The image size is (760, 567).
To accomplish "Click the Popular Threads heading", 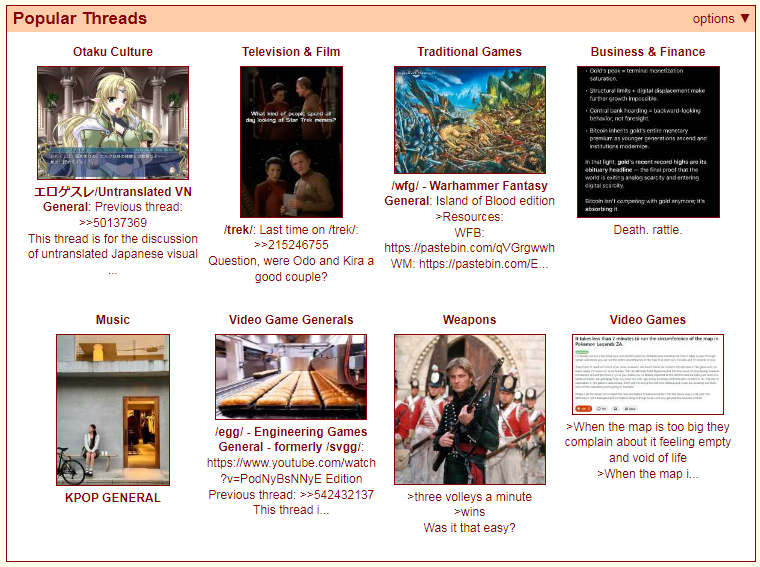I will click(x=80, y=18).
